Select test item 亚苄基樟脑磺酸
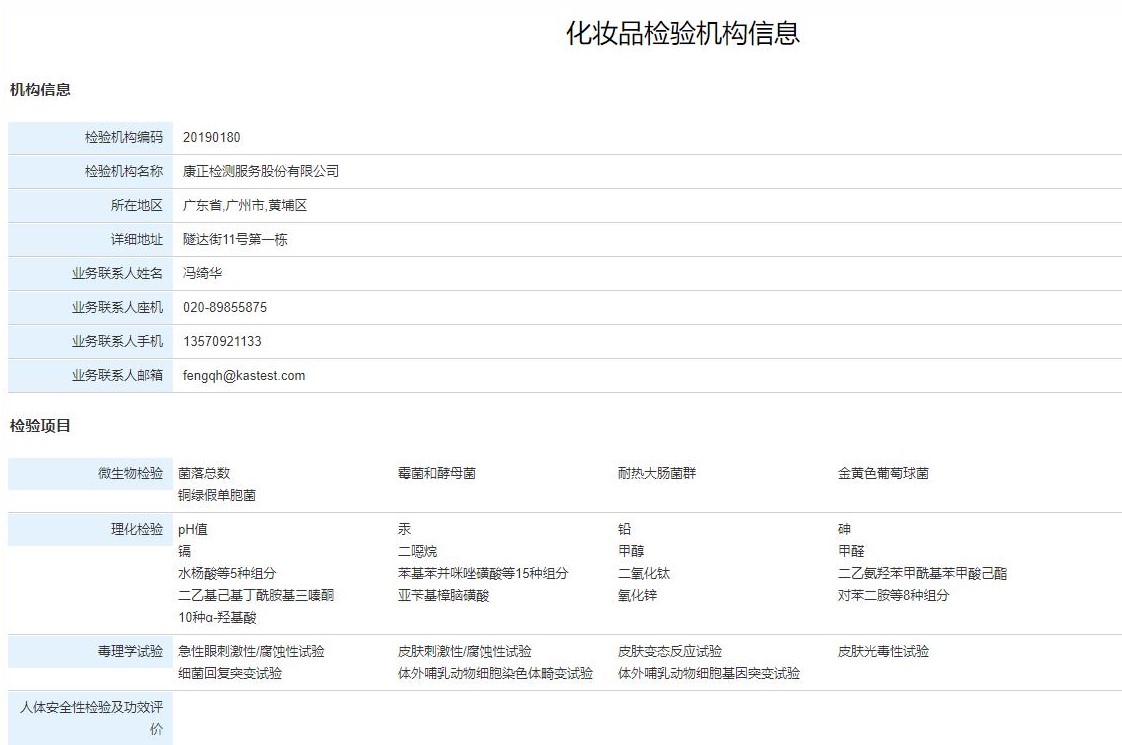This screenshot has height=745, width=1122. coord(444,595)
